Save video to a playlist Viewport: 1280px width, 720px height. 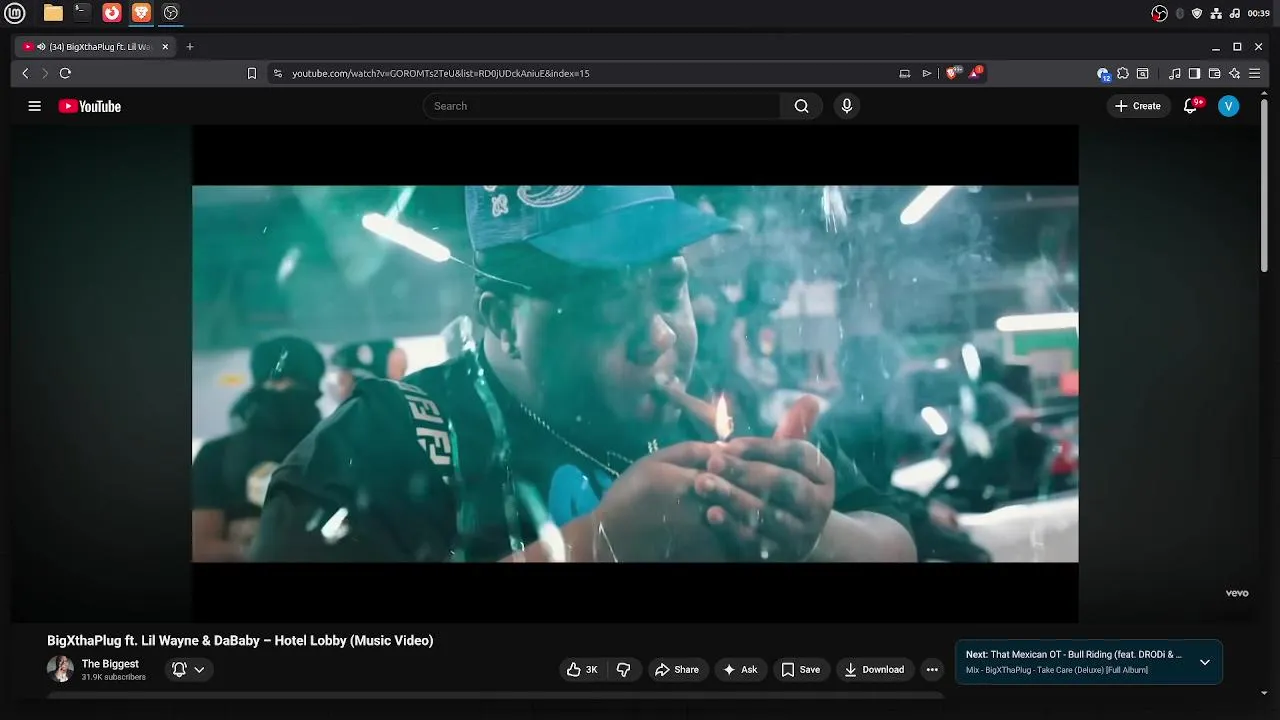click(x=801, y=670)
